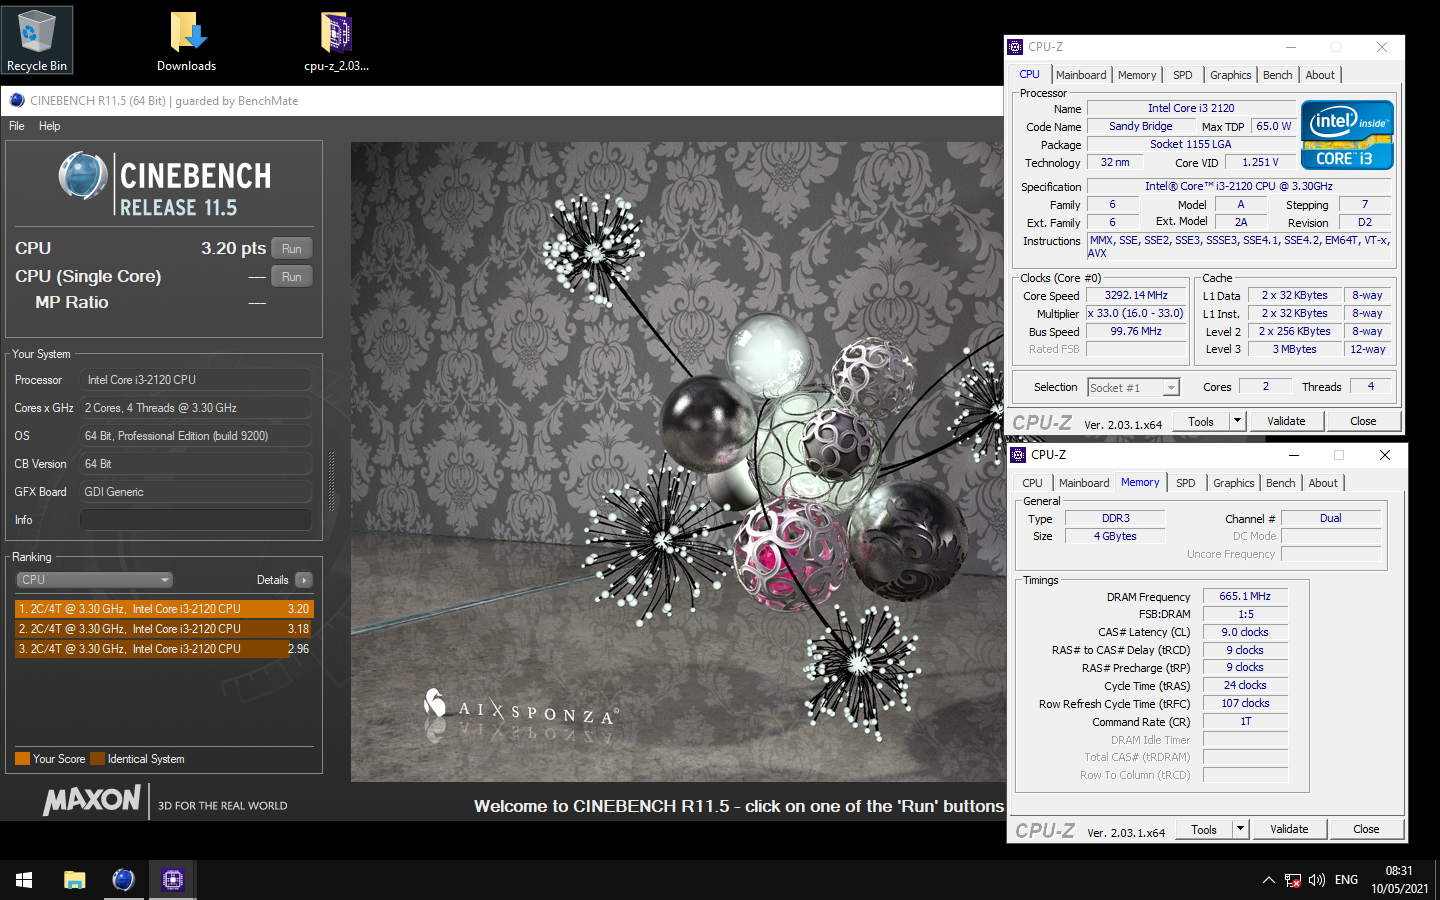Select Bench tab in lower CPU-Z window
The width and height of the screenshot is (1440, 900).
[1280, 483]
